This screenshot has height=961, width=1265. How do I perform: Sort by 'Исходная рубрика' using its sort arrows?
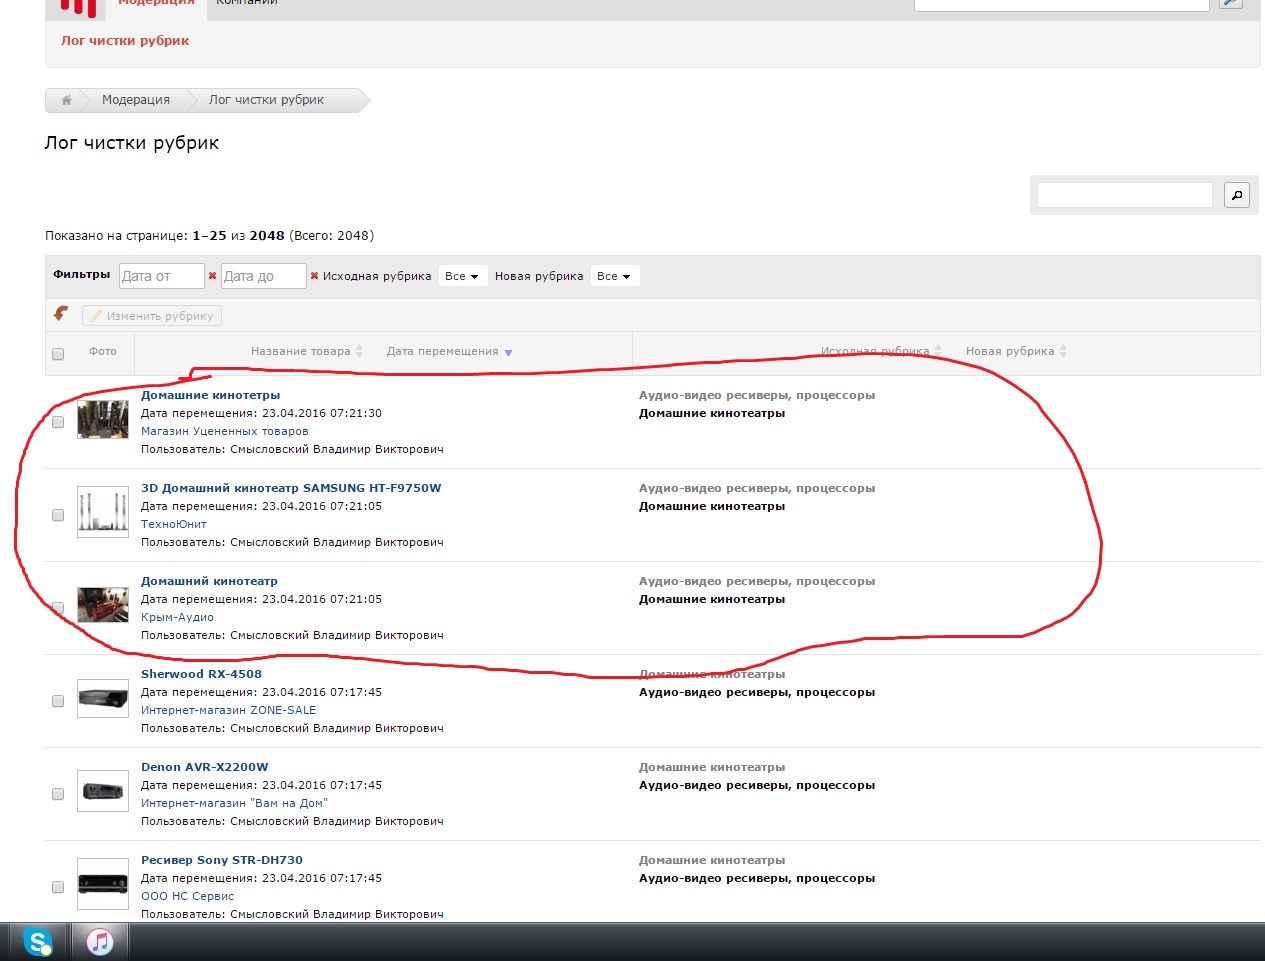point(938,351)
